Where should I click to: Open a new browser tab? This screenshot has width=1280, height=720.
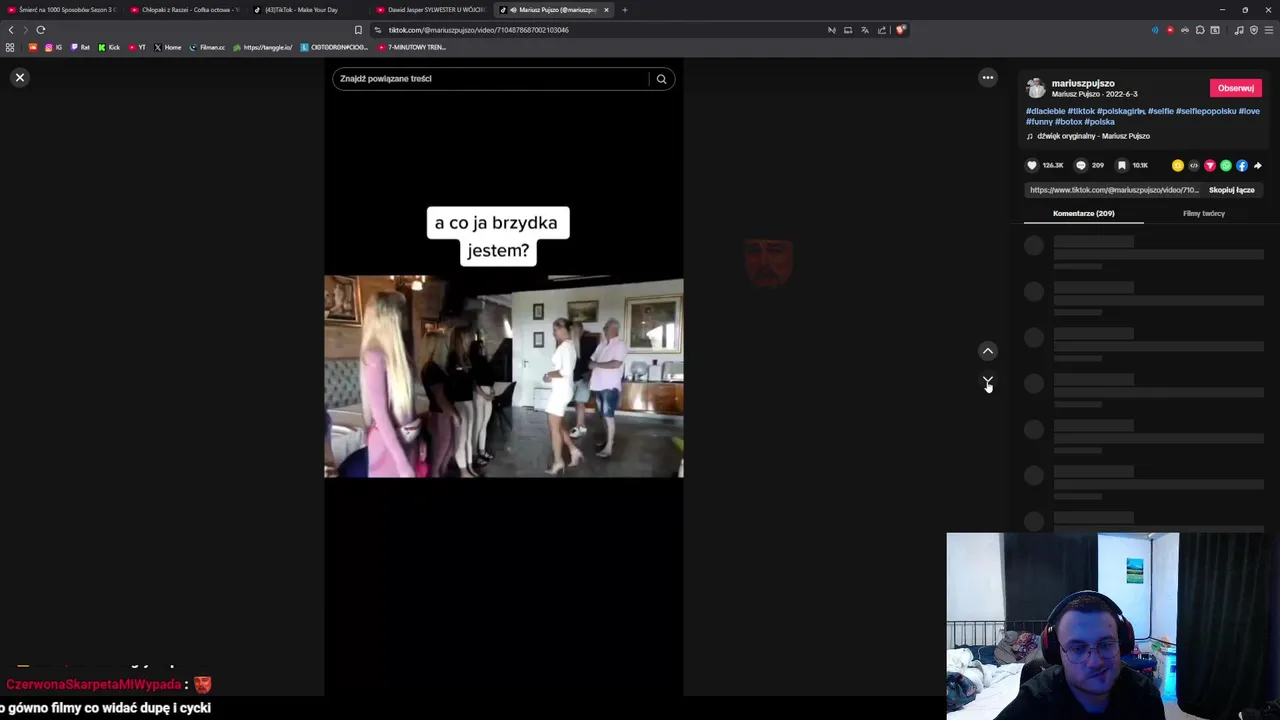625,10
